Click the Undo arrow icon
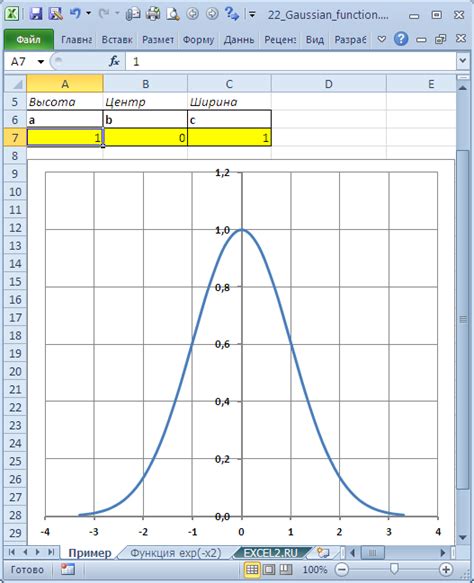474x583 pixels. coord(75,14)
